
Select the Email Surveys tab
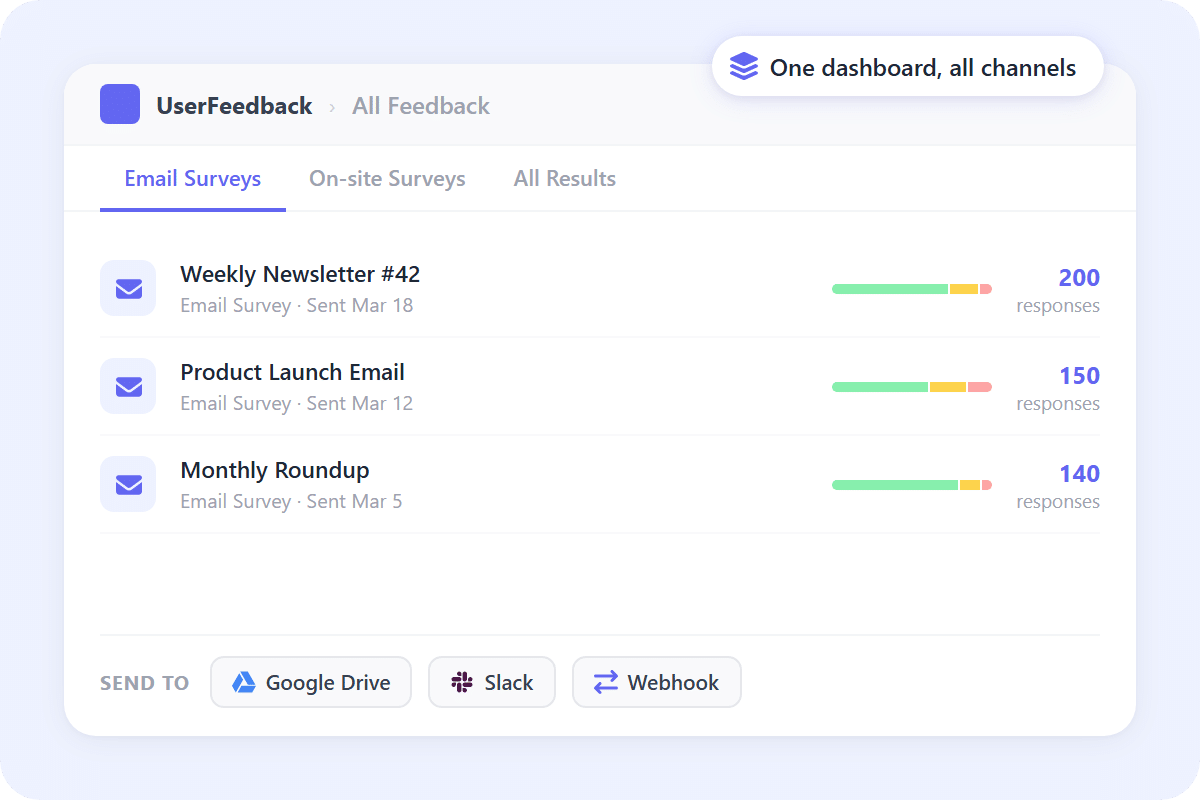click(x=192, y=178)
